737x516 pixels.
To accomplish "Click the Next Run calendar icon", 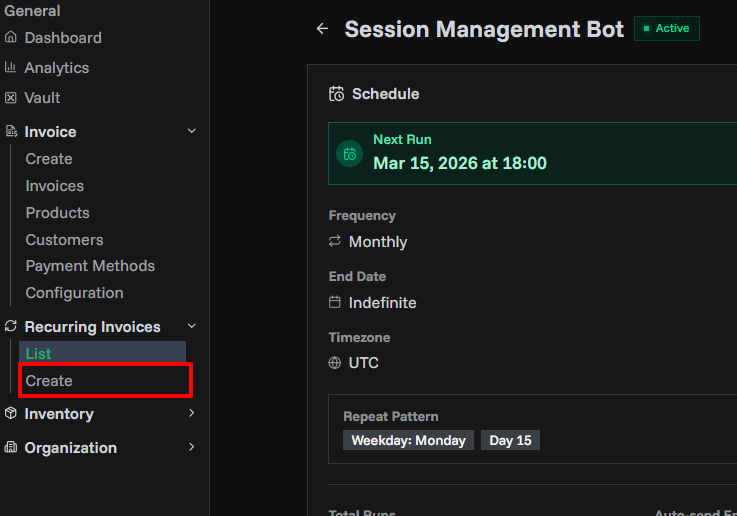I will [349, 154].
